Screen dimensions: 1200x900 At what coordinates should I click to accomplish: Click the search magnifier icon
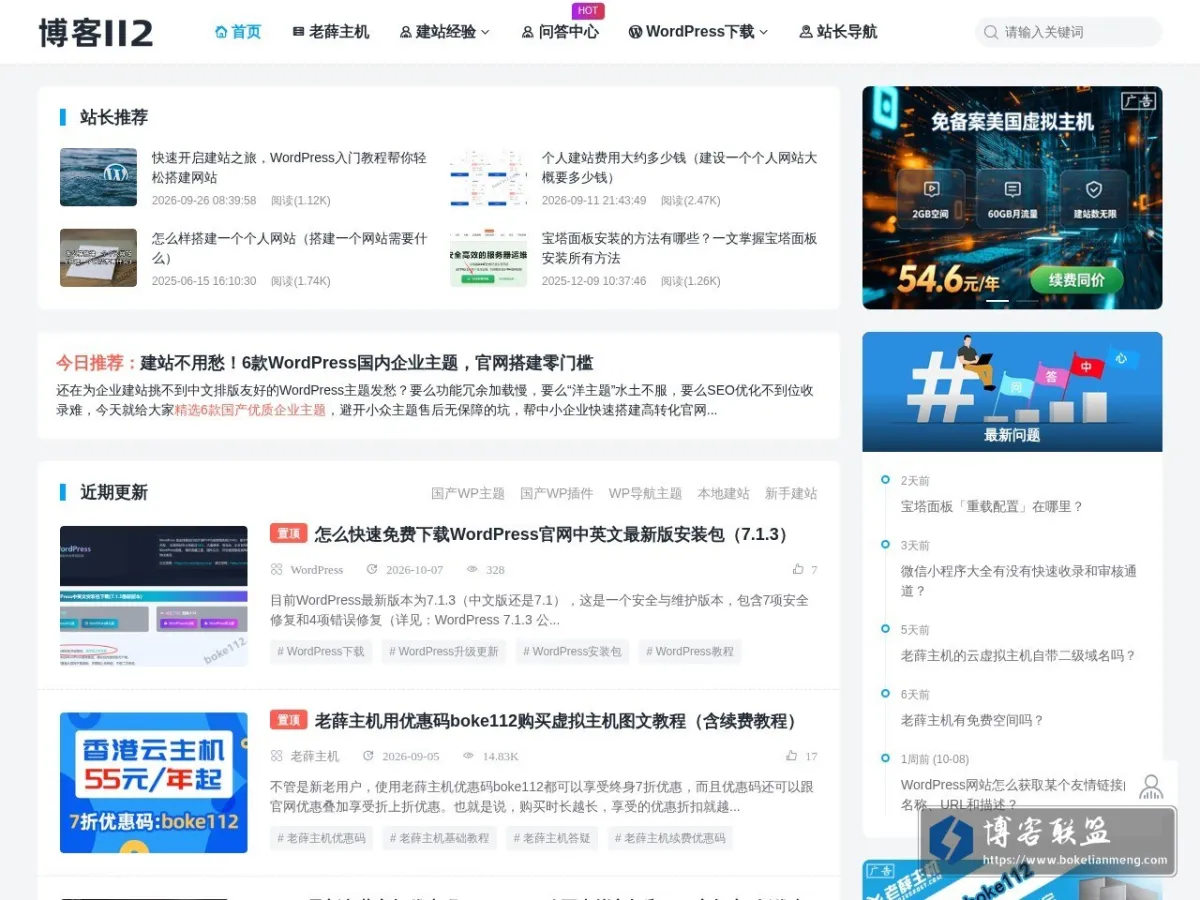click(x=990, y=32)
